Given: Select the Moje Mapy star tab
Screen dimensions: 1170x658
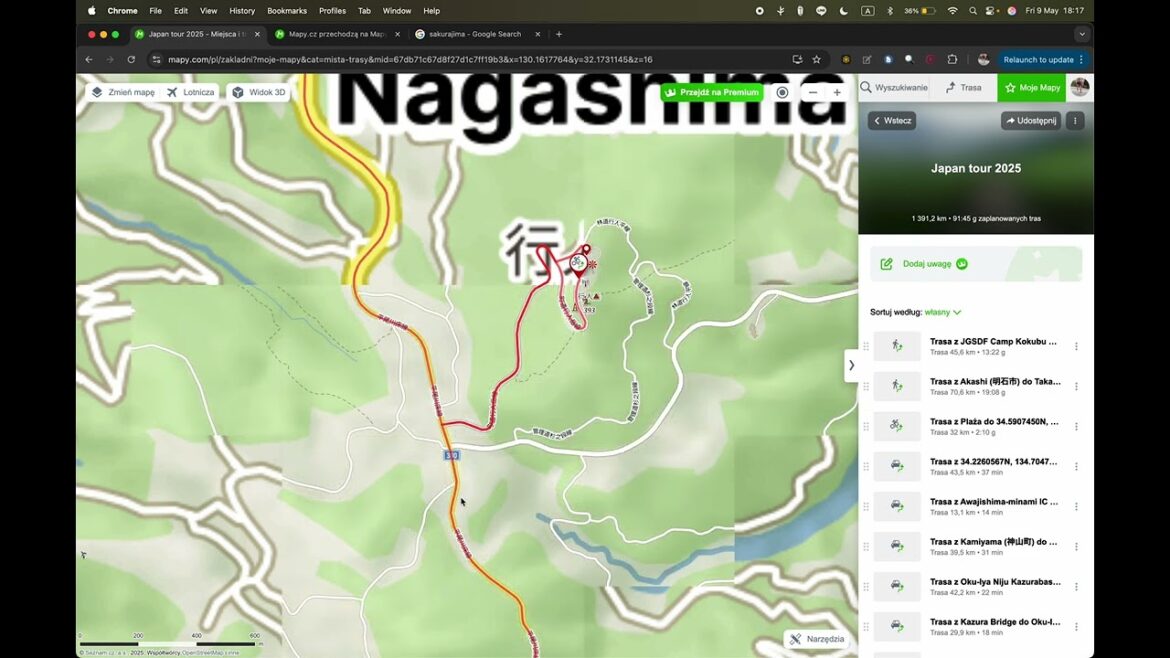Looking at the screenshot, I should 1032,87.
